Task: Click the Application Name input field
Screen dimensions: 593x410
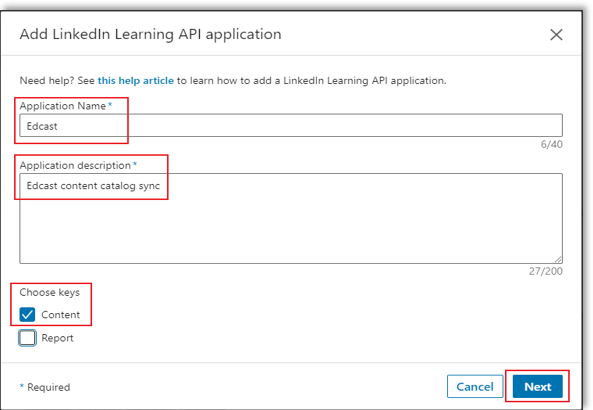Action: 291,126
